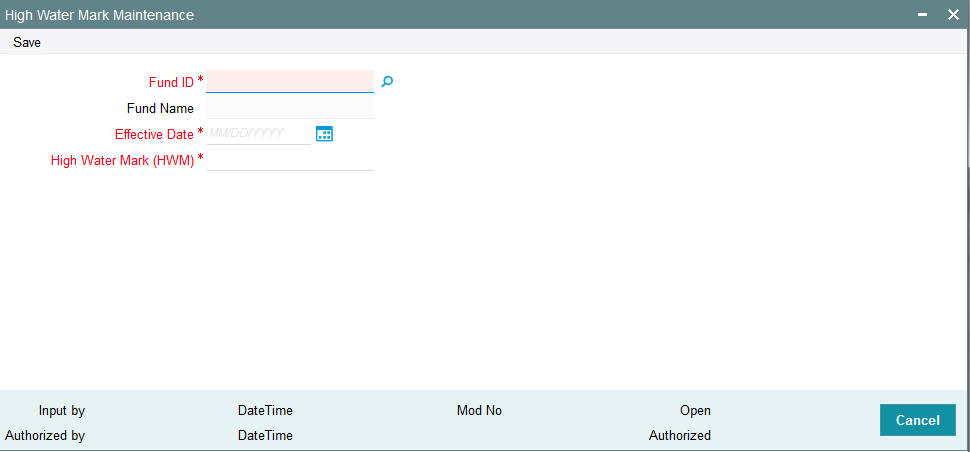The image size is (970, 452).
Task: Click the High Water Mark (HWM) field
Action: (290, 160)
